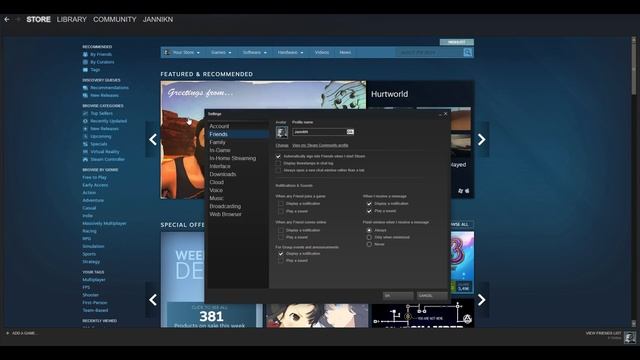Enable notification when friend comes online
640x360 pixels.
pyautogui.click(x=281, y=230)
